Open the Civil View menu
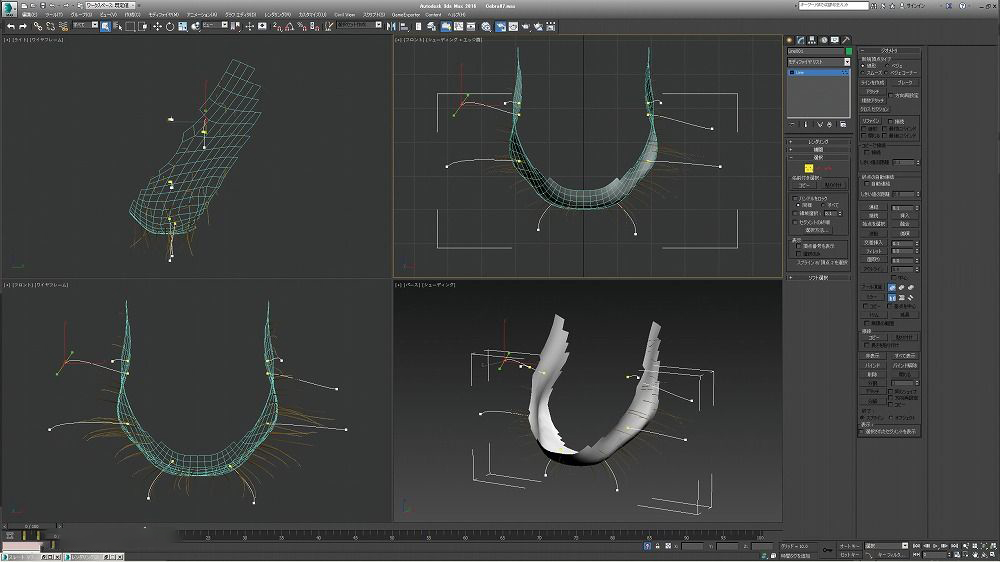The height and width of the screenshot is (562, 1000). click(344, 15)
